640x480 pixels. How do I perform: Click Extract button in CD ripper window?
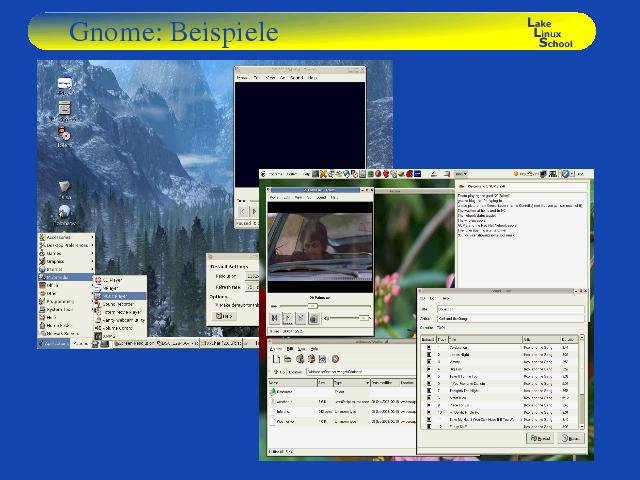click(540, 438)
